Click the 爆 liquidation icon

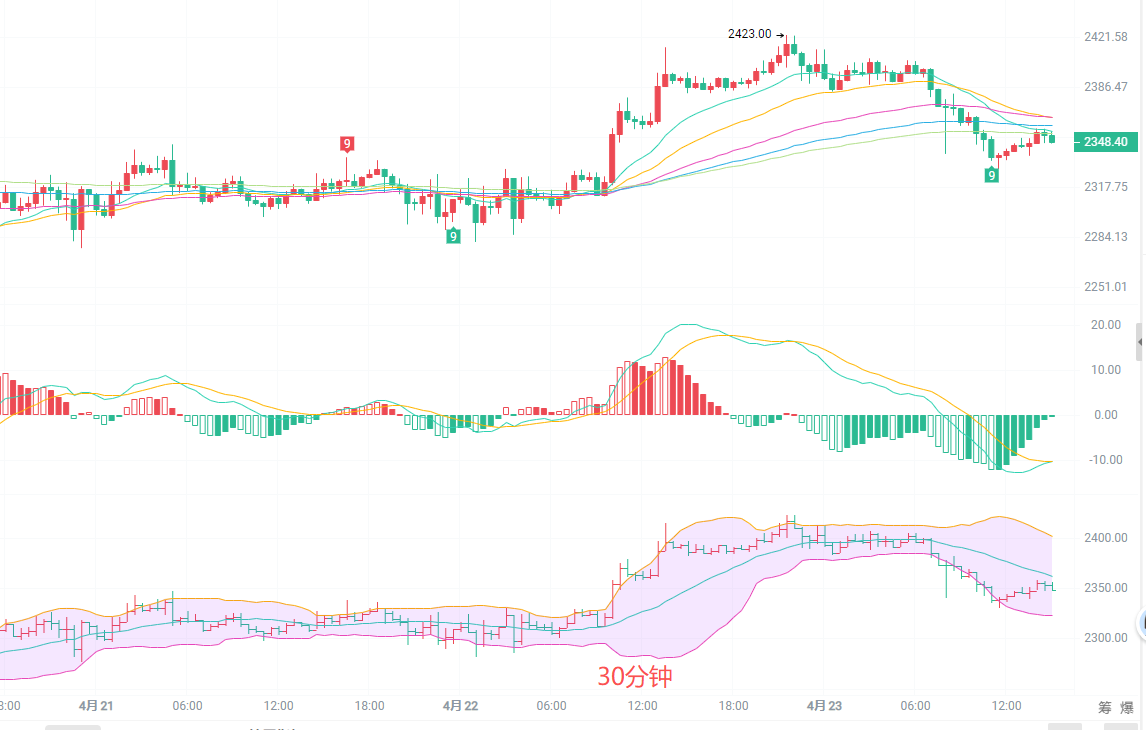[1127, 707]
